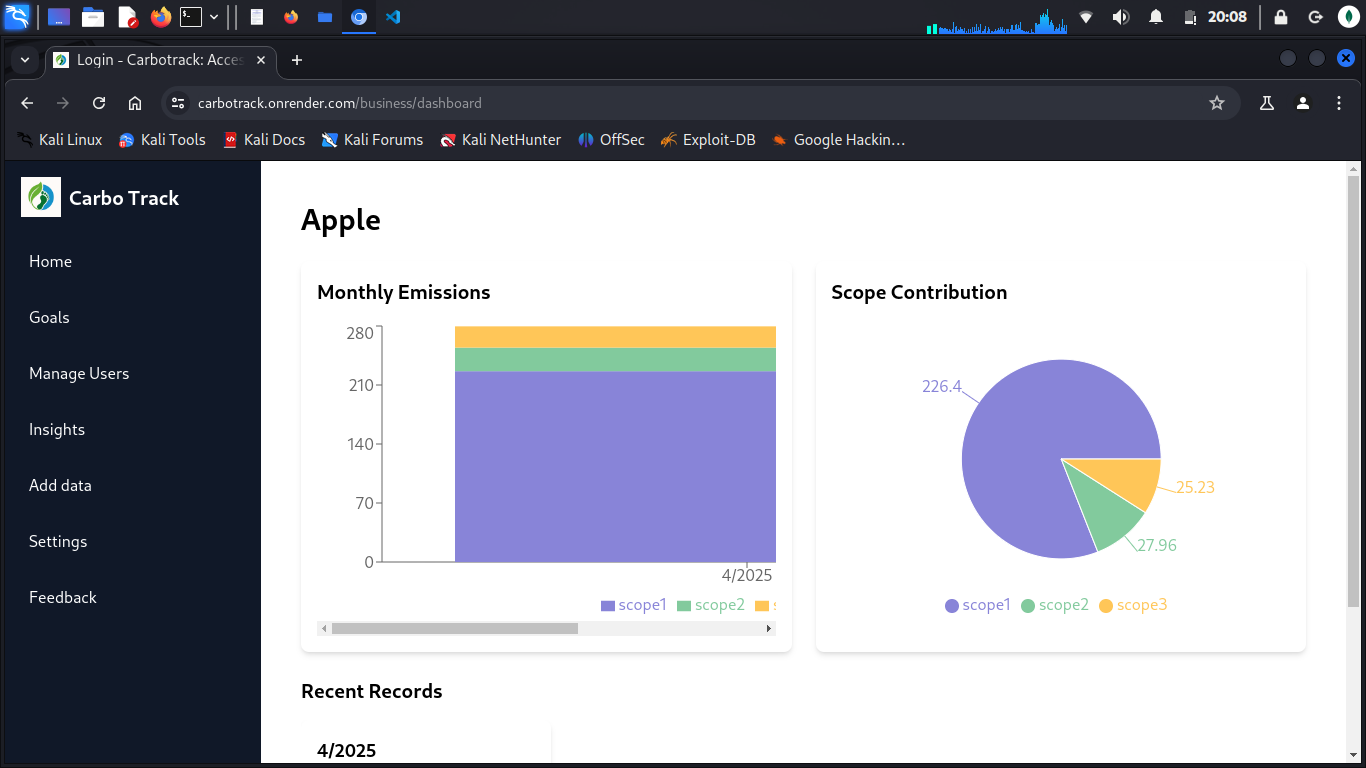
Task: Open the OffSec bookmark
Action: (x=611, y=140)
